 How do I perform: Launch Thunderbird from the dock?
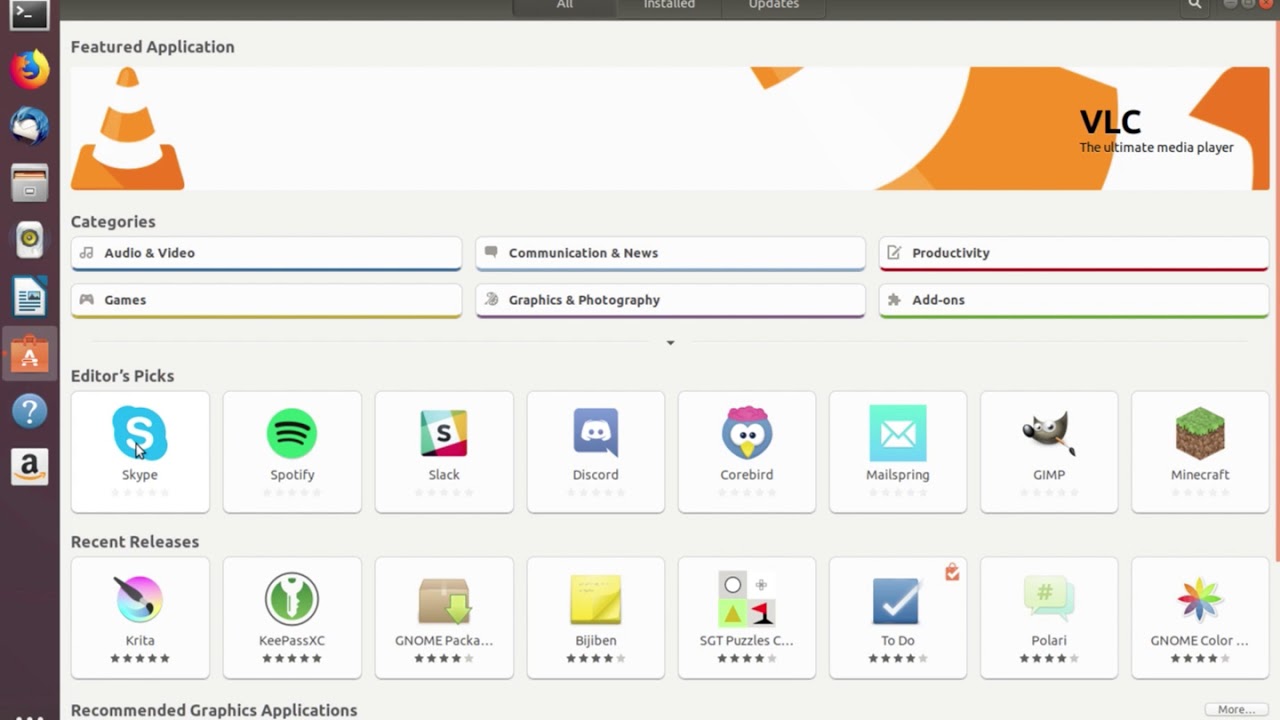[x=30, y=126]
